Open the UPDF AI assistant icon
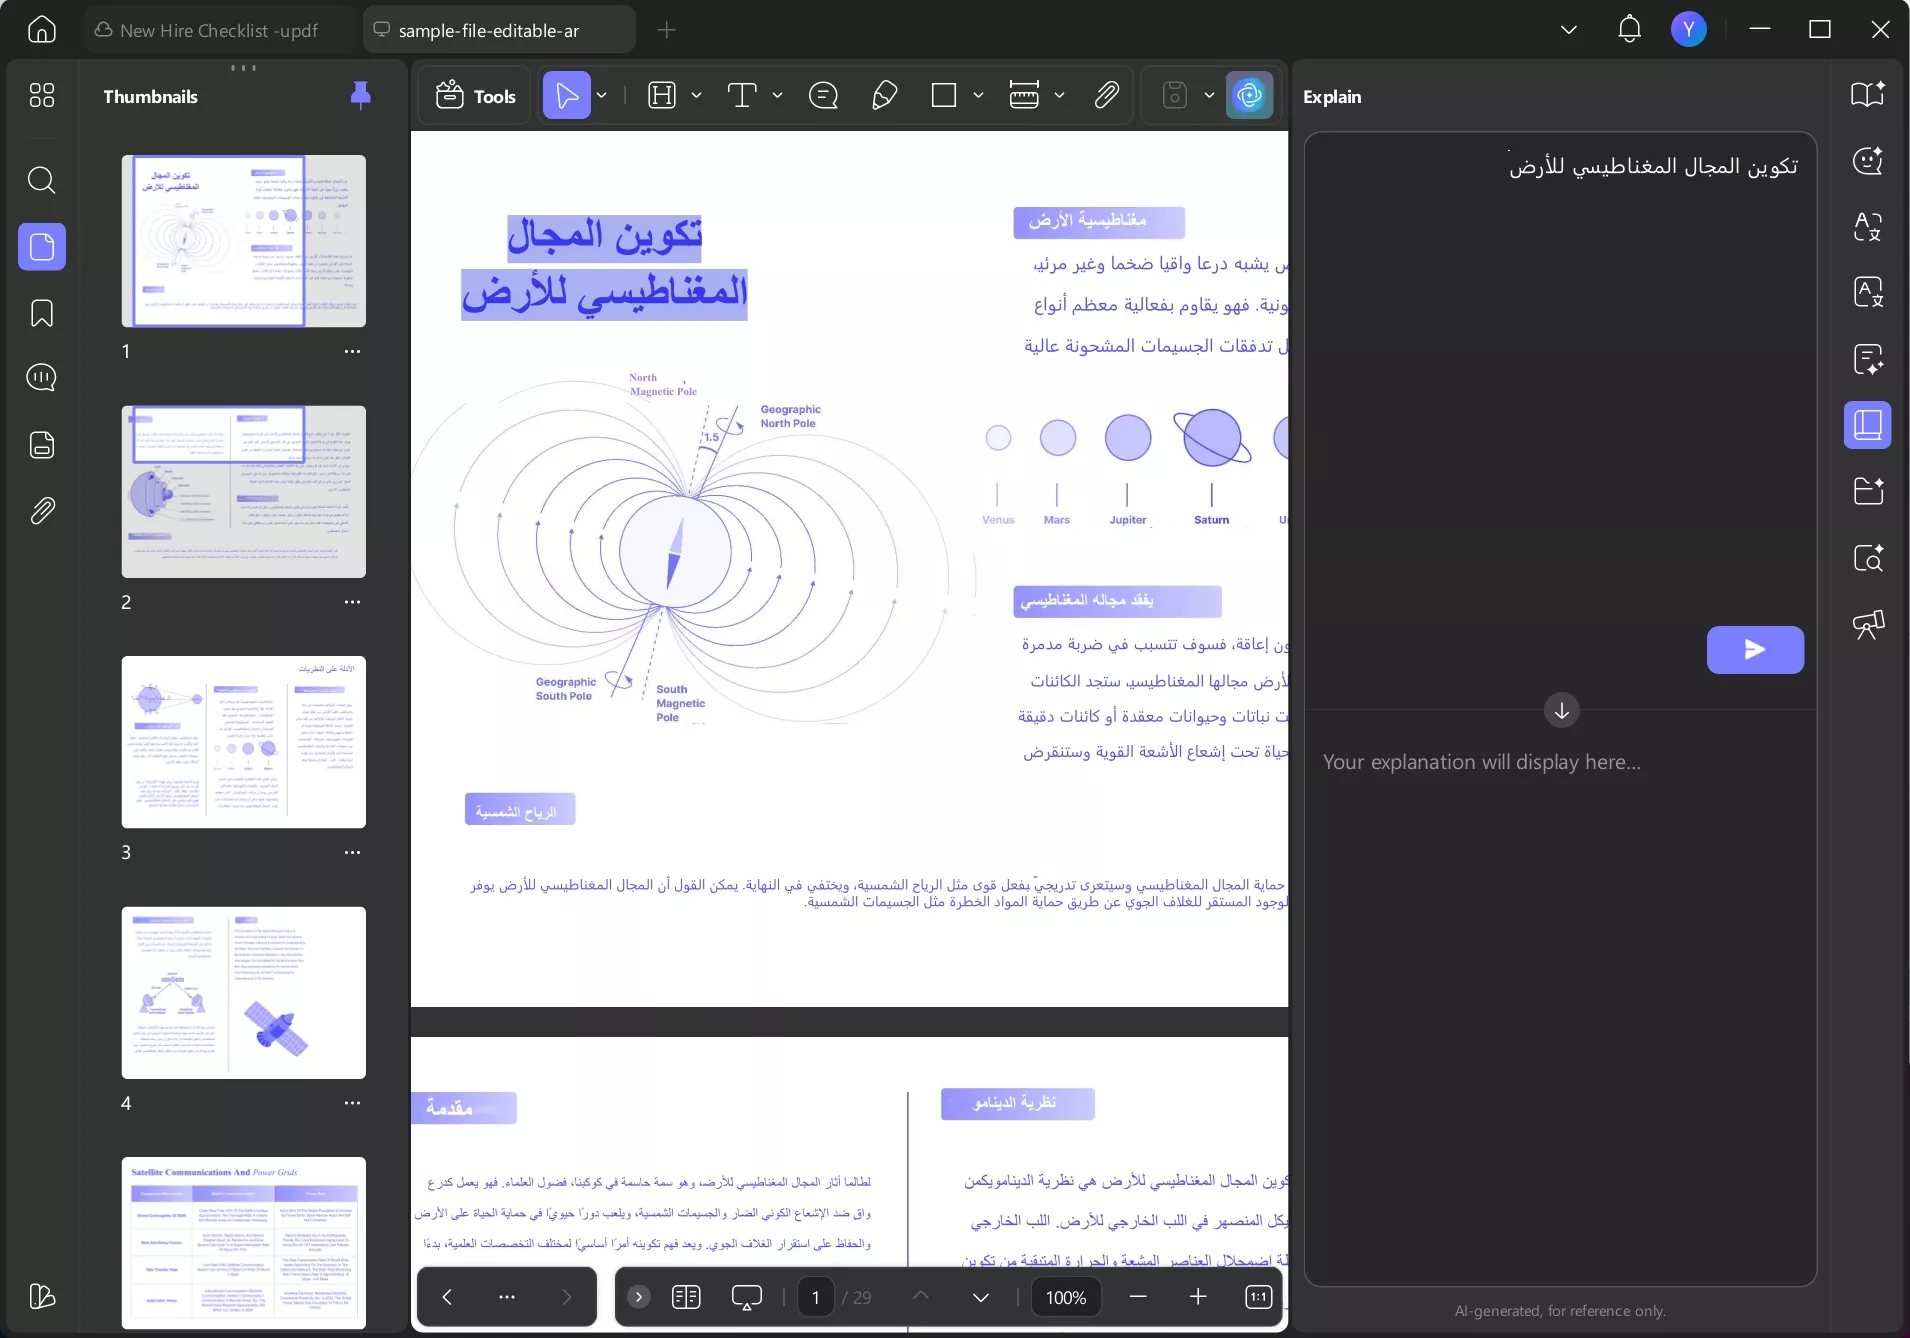The height and width of the screenshot is (1338, 1910). pyautogui.click(x=1249, y=96)
